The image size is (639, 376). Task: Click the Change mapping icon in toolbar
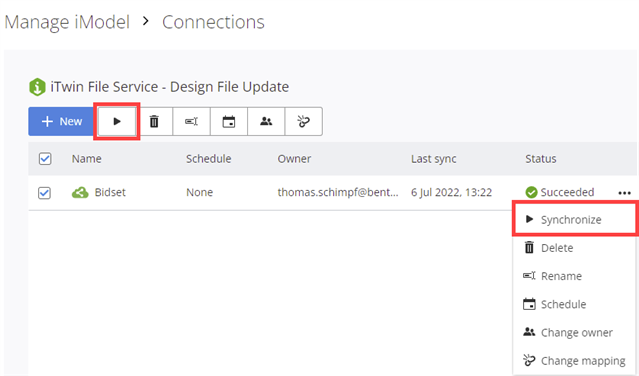(304, 121)
